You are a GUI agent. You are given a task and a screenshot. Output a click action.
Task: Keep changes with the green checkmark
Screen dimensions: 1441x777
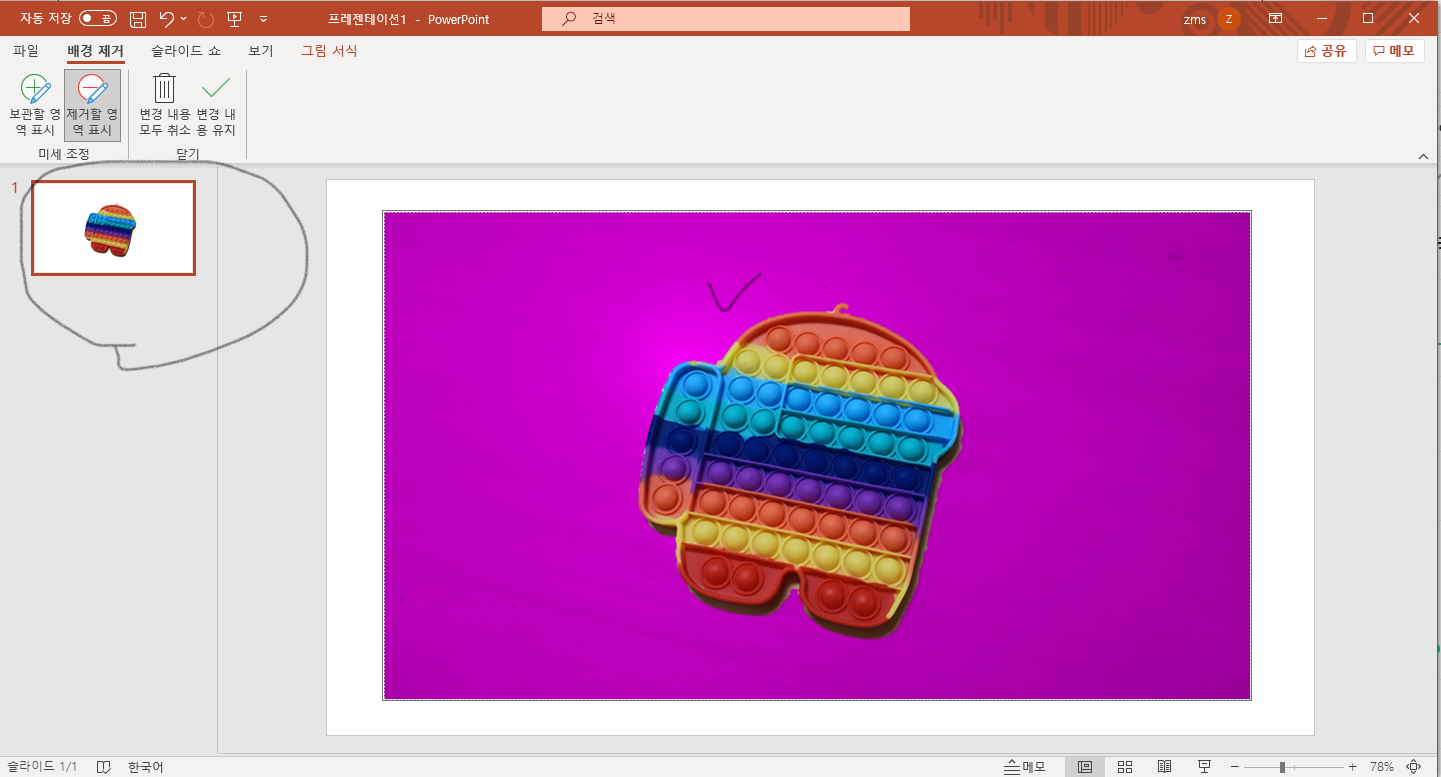coord(216,105)
